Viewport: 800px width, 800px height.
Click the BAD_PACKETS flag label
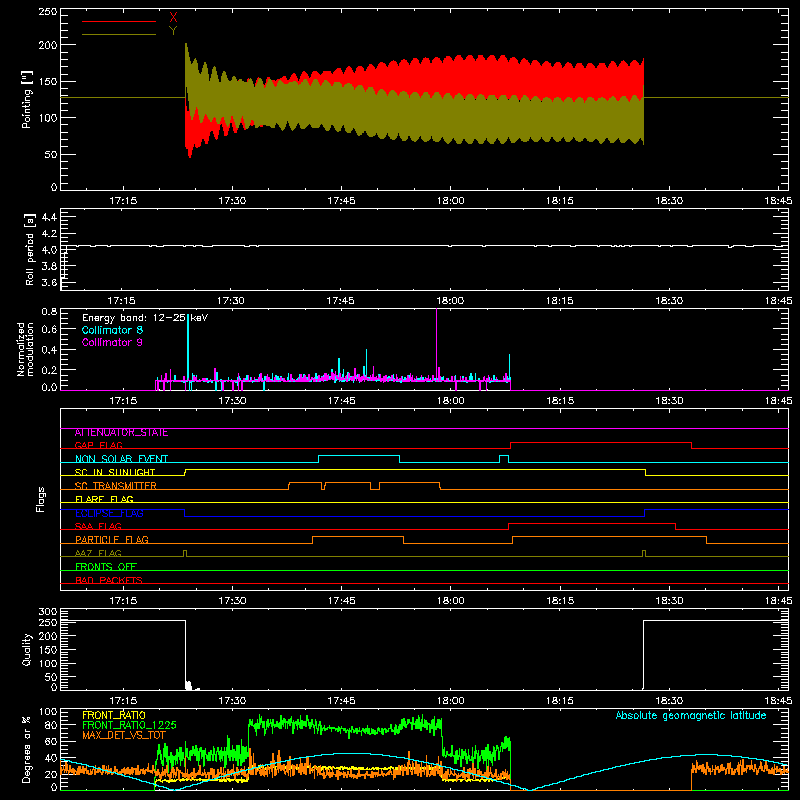pos(109,580)
